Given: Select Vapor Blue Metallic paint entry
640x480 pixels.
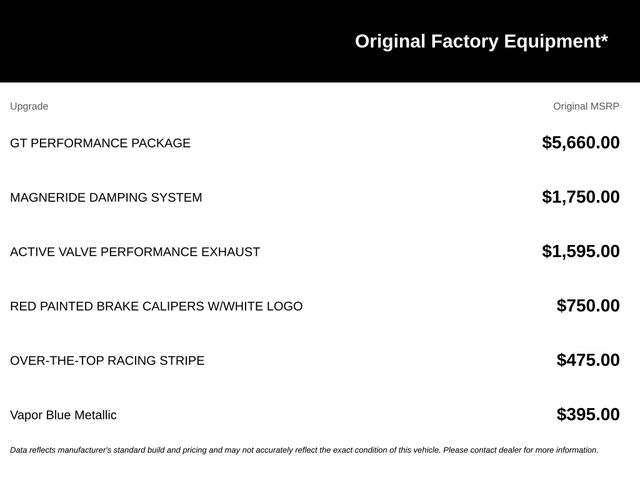Looking at the screenshot, I should click(x=63, y=415).
